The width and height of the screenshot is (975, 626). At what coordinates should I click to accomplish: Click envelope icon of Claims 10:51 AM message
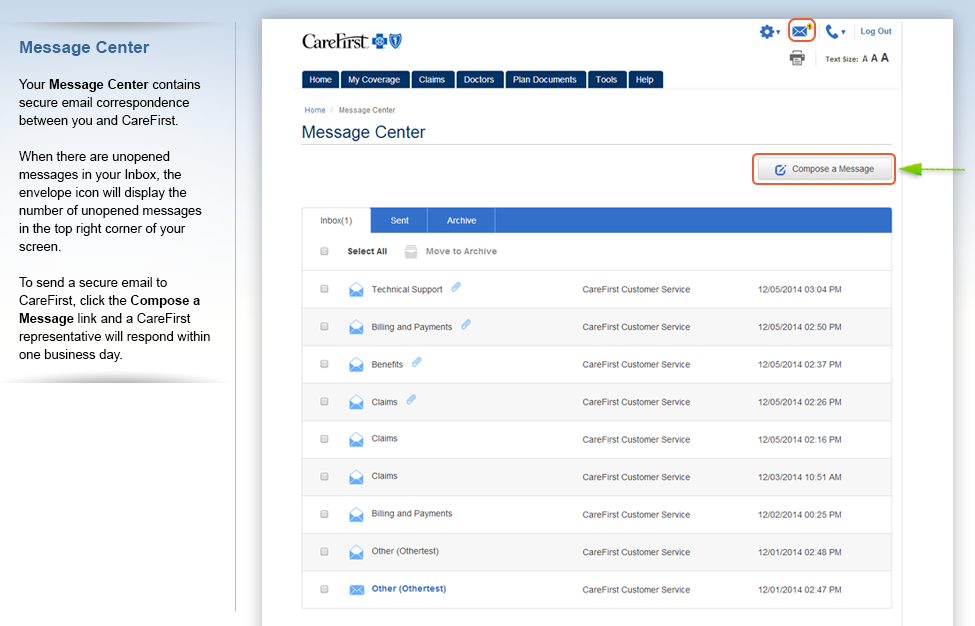click(x=356, y=477)
